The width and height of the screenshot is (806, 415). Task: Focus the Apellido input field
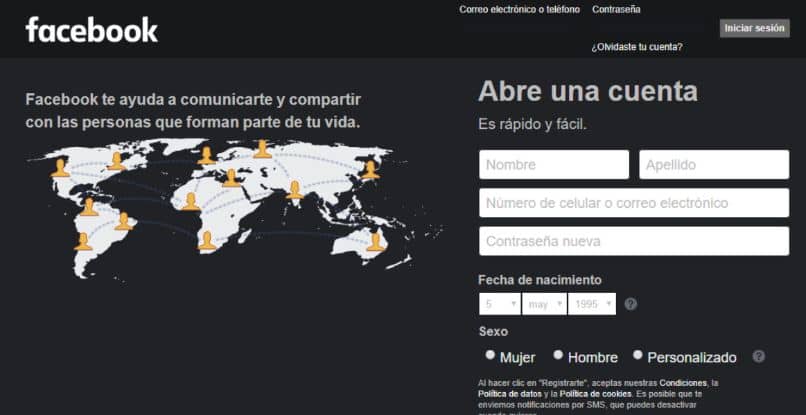714,165
